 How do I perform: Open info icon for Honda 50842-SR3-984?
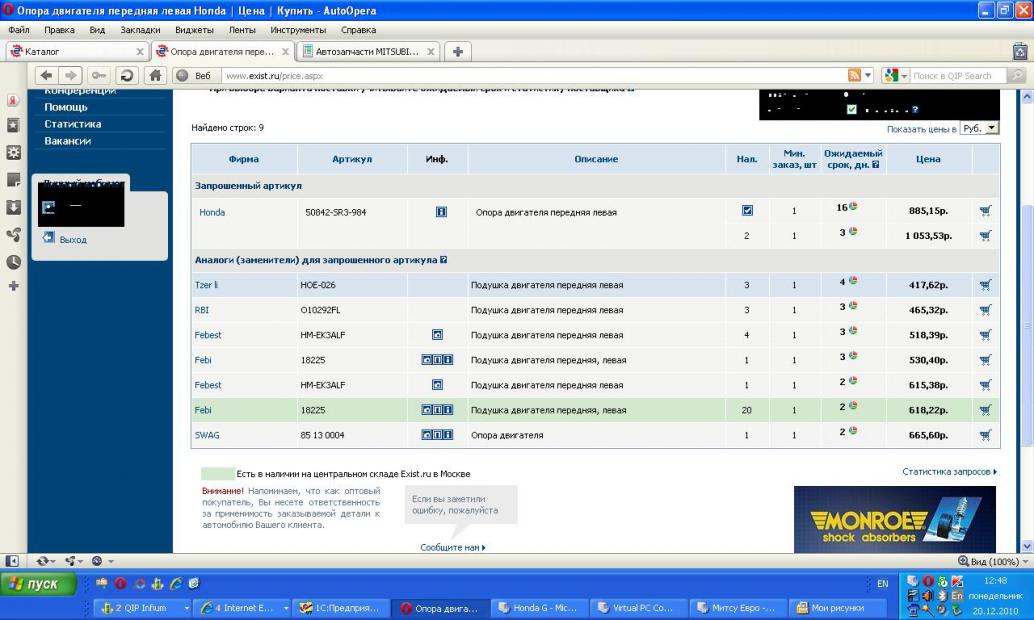(441, 212)
